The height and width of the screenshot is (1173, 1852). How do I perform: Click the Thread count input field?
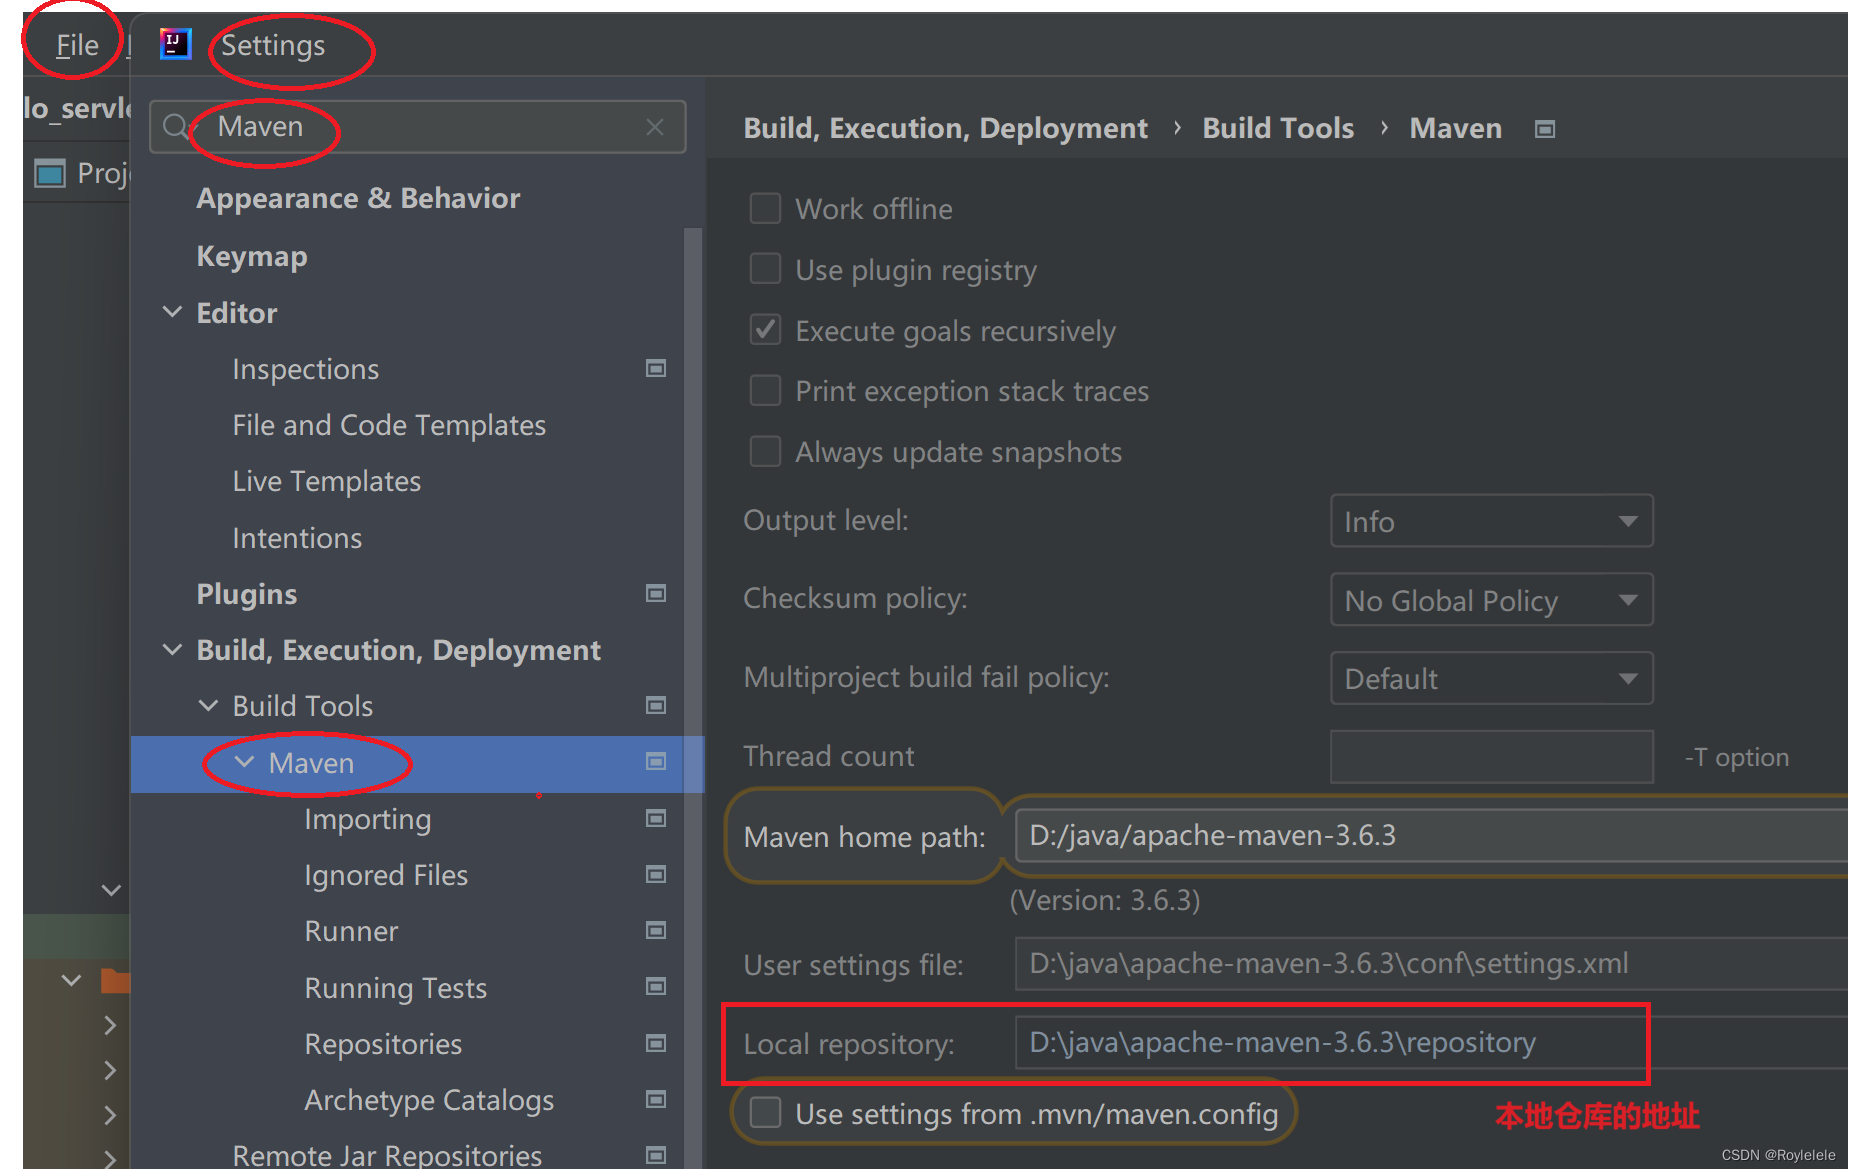tap(1491, 757)
